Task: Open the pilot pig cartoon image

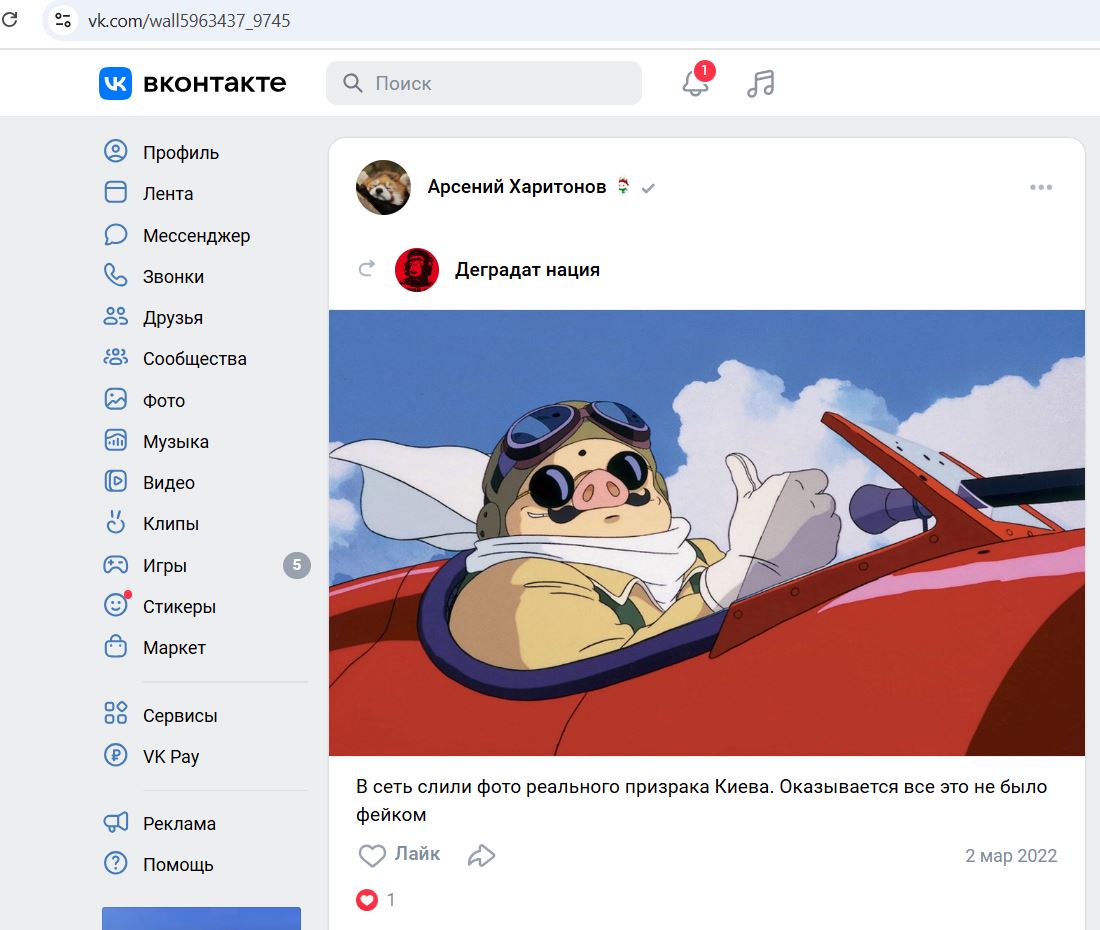Action: pyautogui.click(x=706, y=532)
